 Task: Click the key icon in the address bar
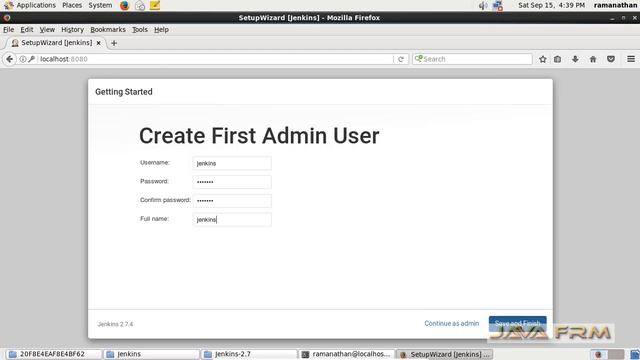[x=31, y=59]
